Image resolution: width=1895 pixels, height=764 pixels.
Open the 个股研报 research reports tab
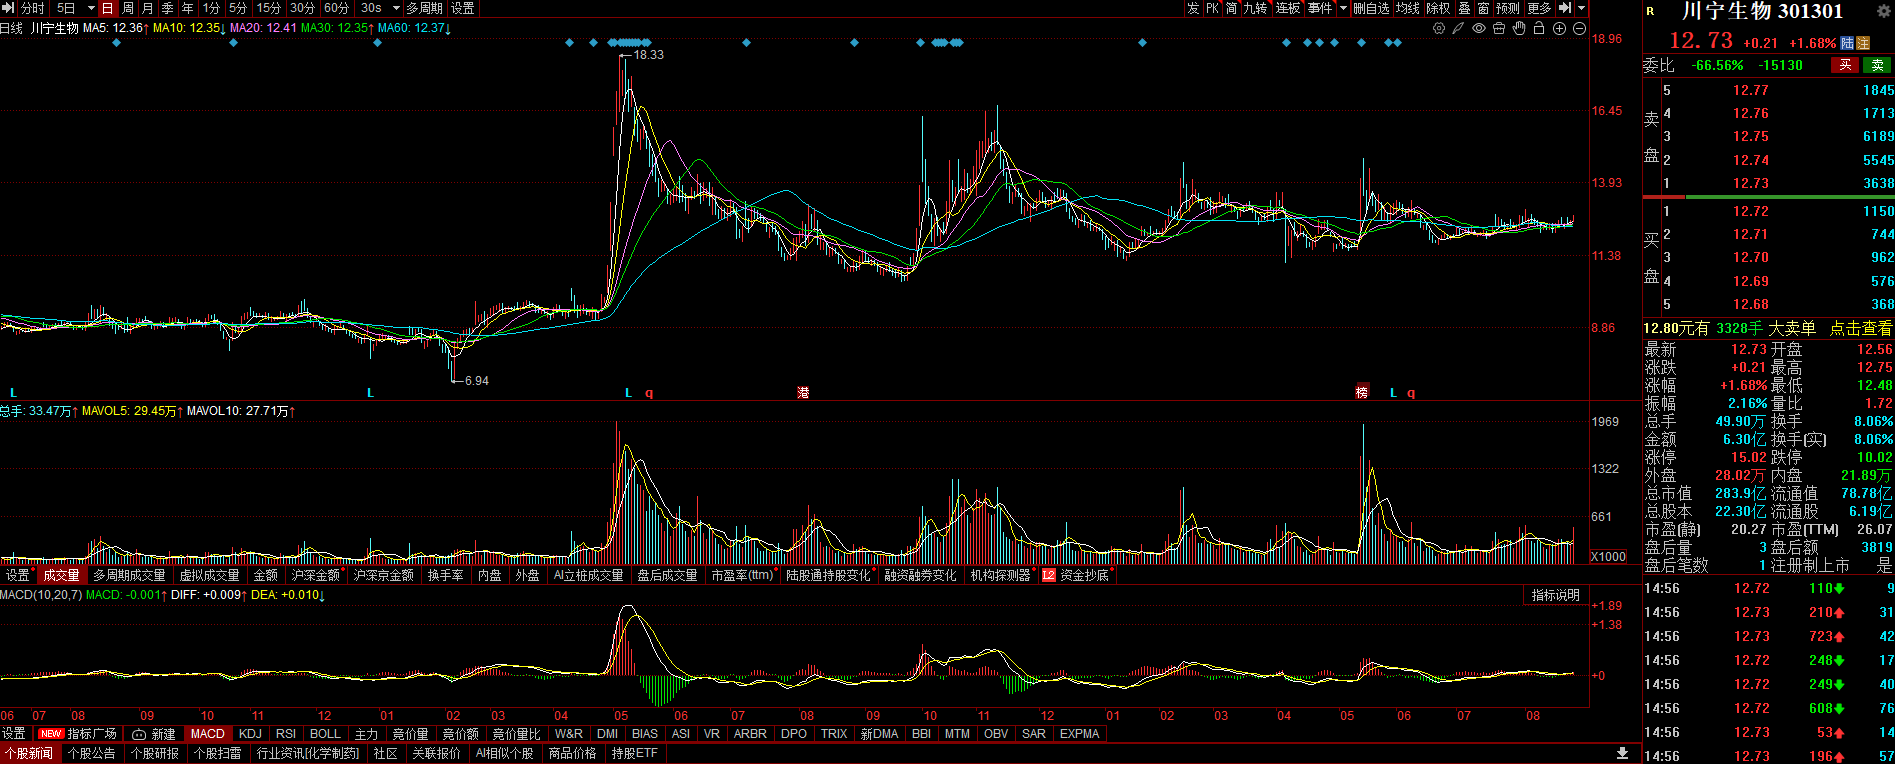point(155,753)
